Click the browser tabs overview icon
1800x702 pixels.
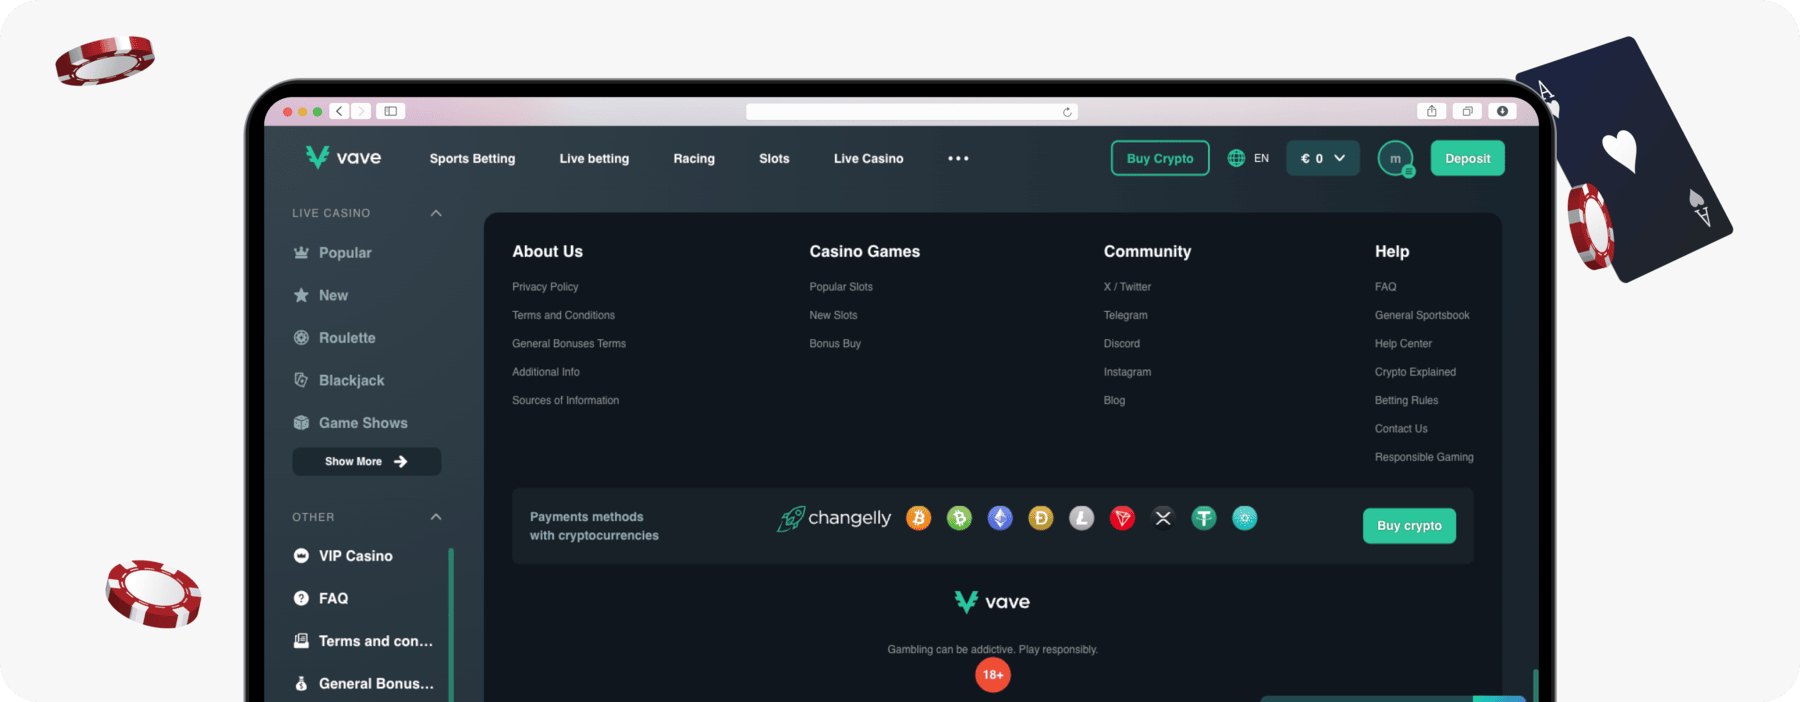1467,111
